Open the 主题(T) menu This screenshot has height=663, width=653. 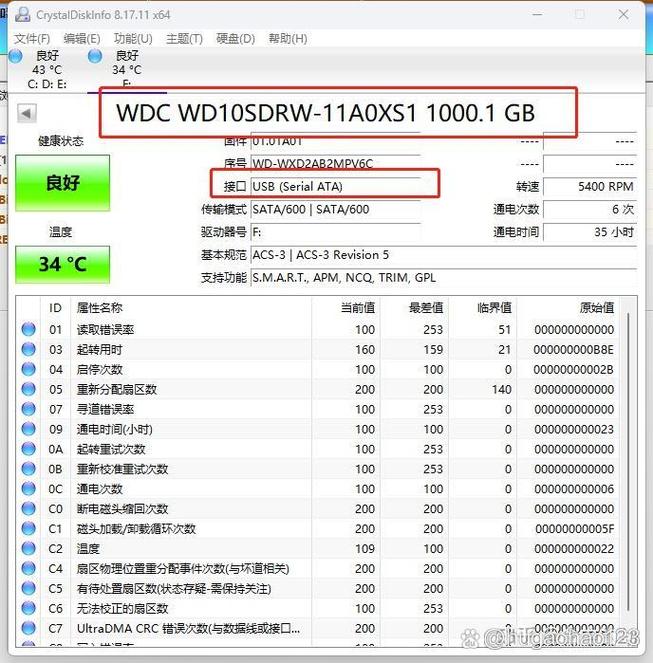(x=184, y=39)
